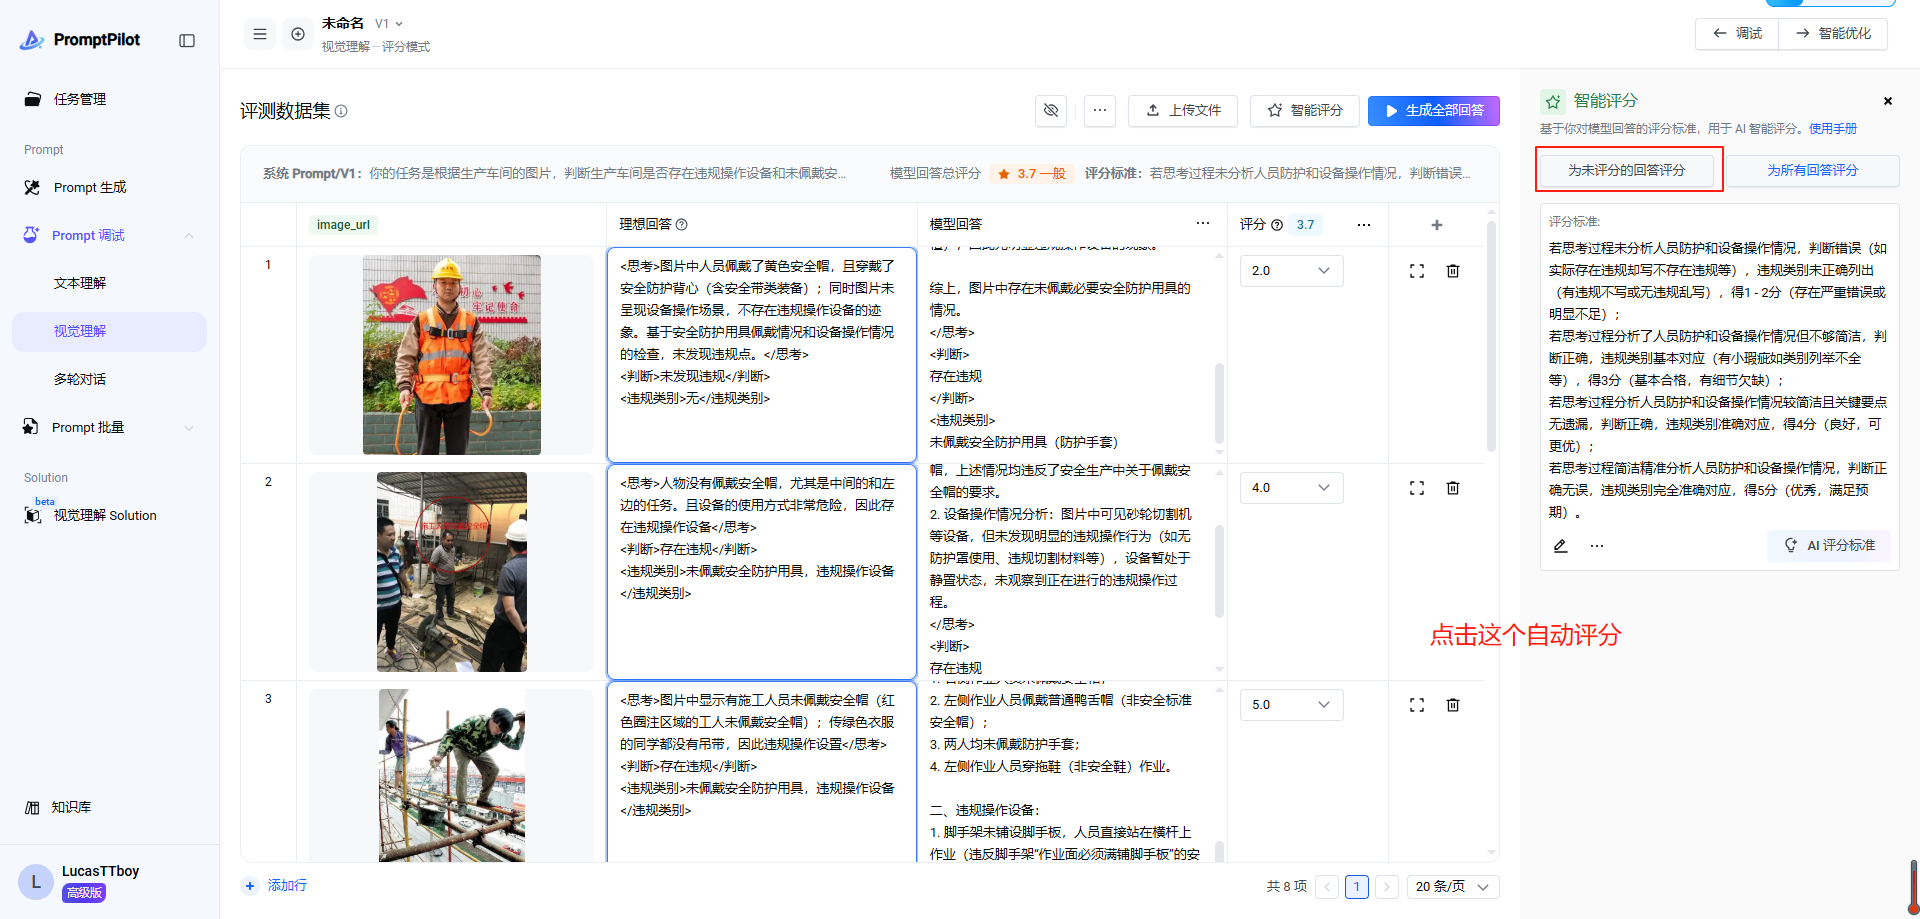Click the hamburger list icon in header

[260, 34]
